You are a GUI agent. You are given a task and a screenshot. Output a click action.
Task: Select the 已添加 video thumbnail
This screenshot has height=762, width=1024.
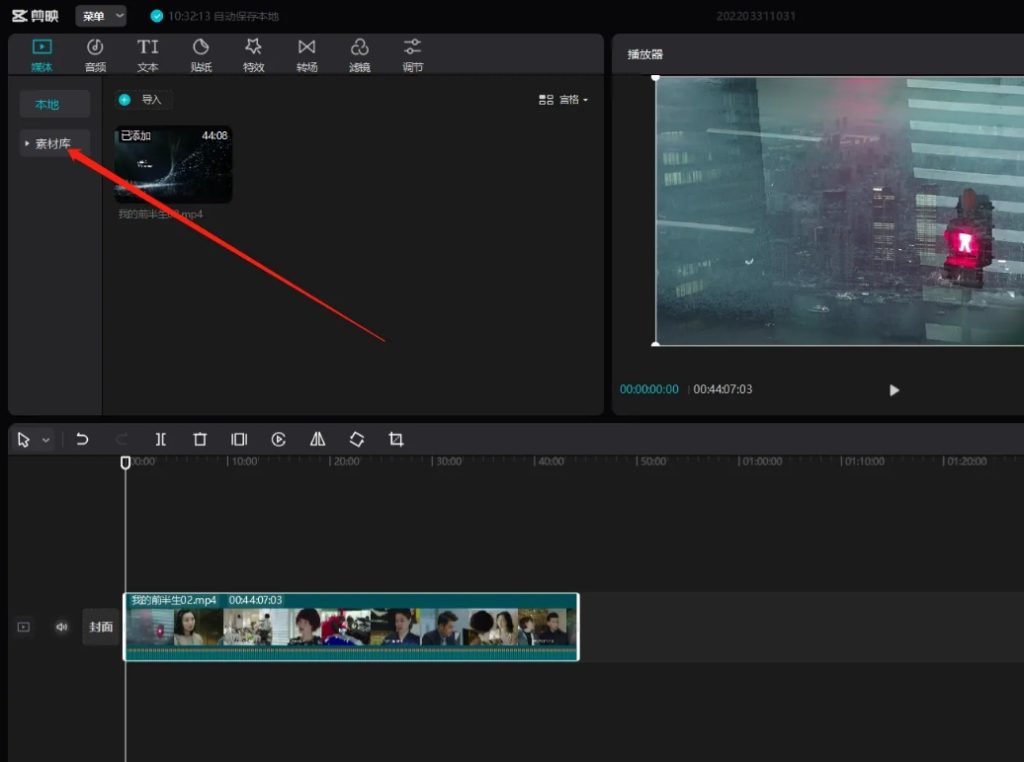173,164
